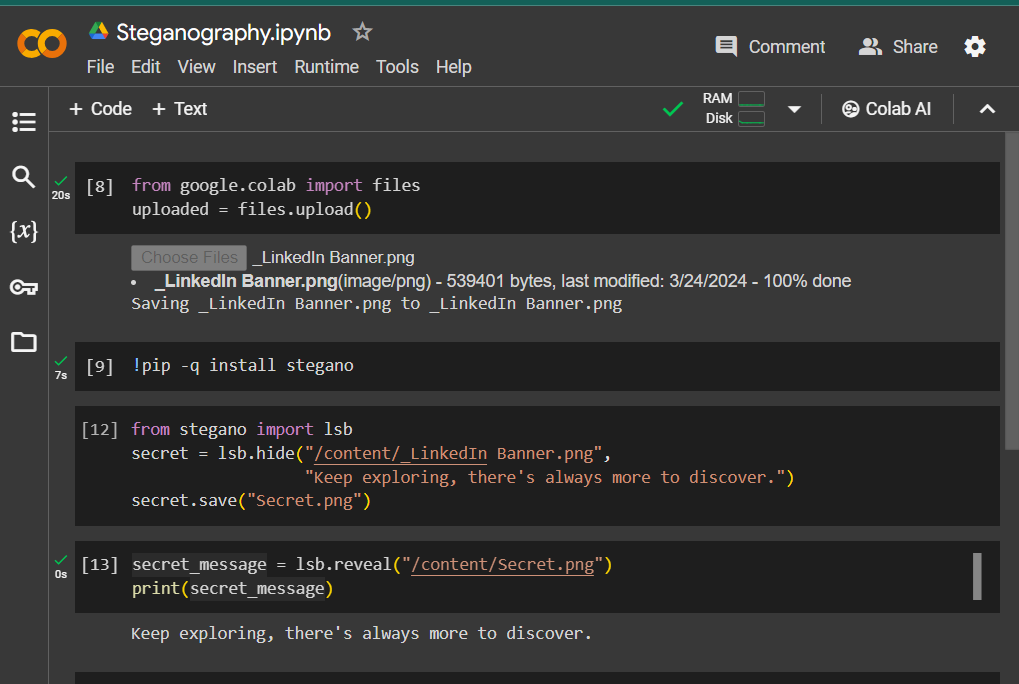The image size is (1019, 684).
Task: Star the Steganography.ipynb notebook
Action: click(x=362, y=32)
